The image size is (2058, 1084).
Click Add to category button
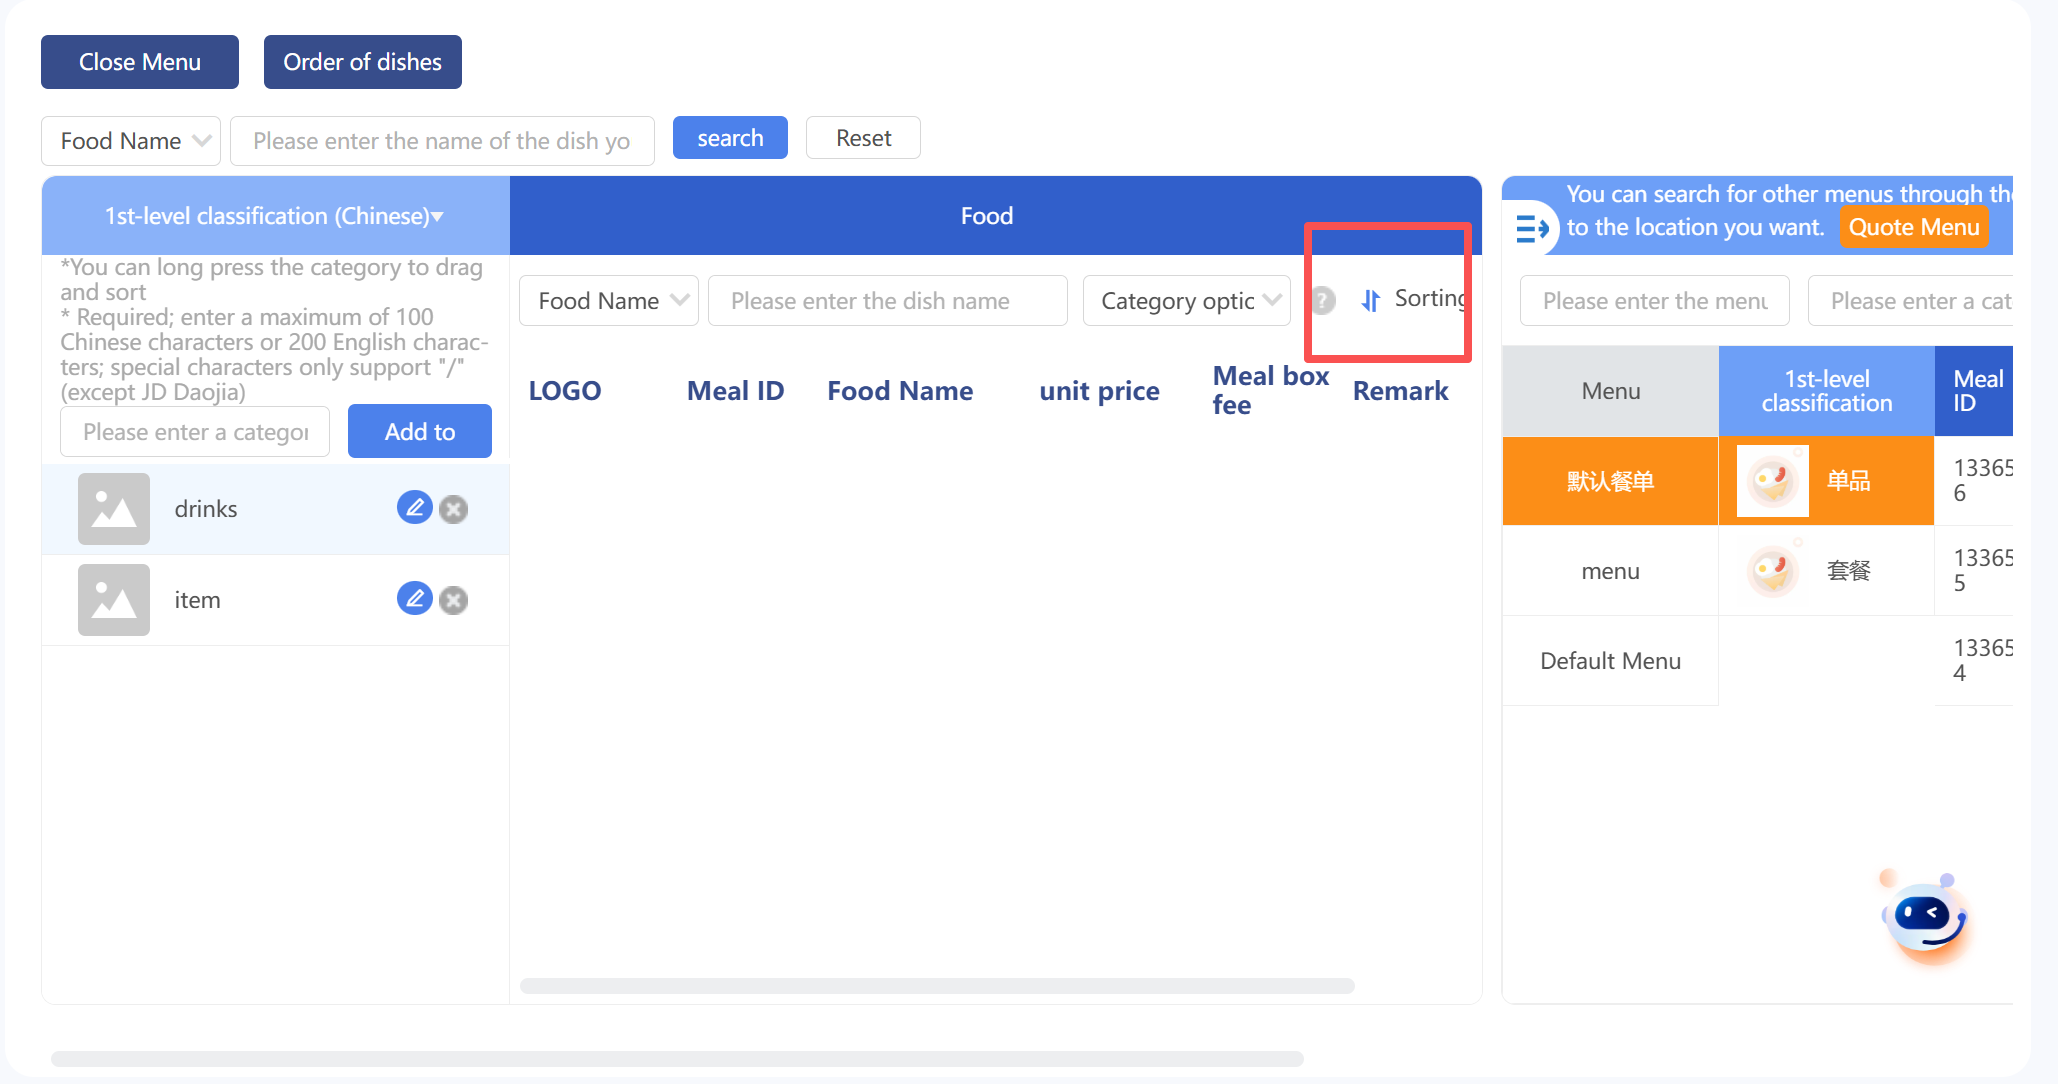click(420, 432)
